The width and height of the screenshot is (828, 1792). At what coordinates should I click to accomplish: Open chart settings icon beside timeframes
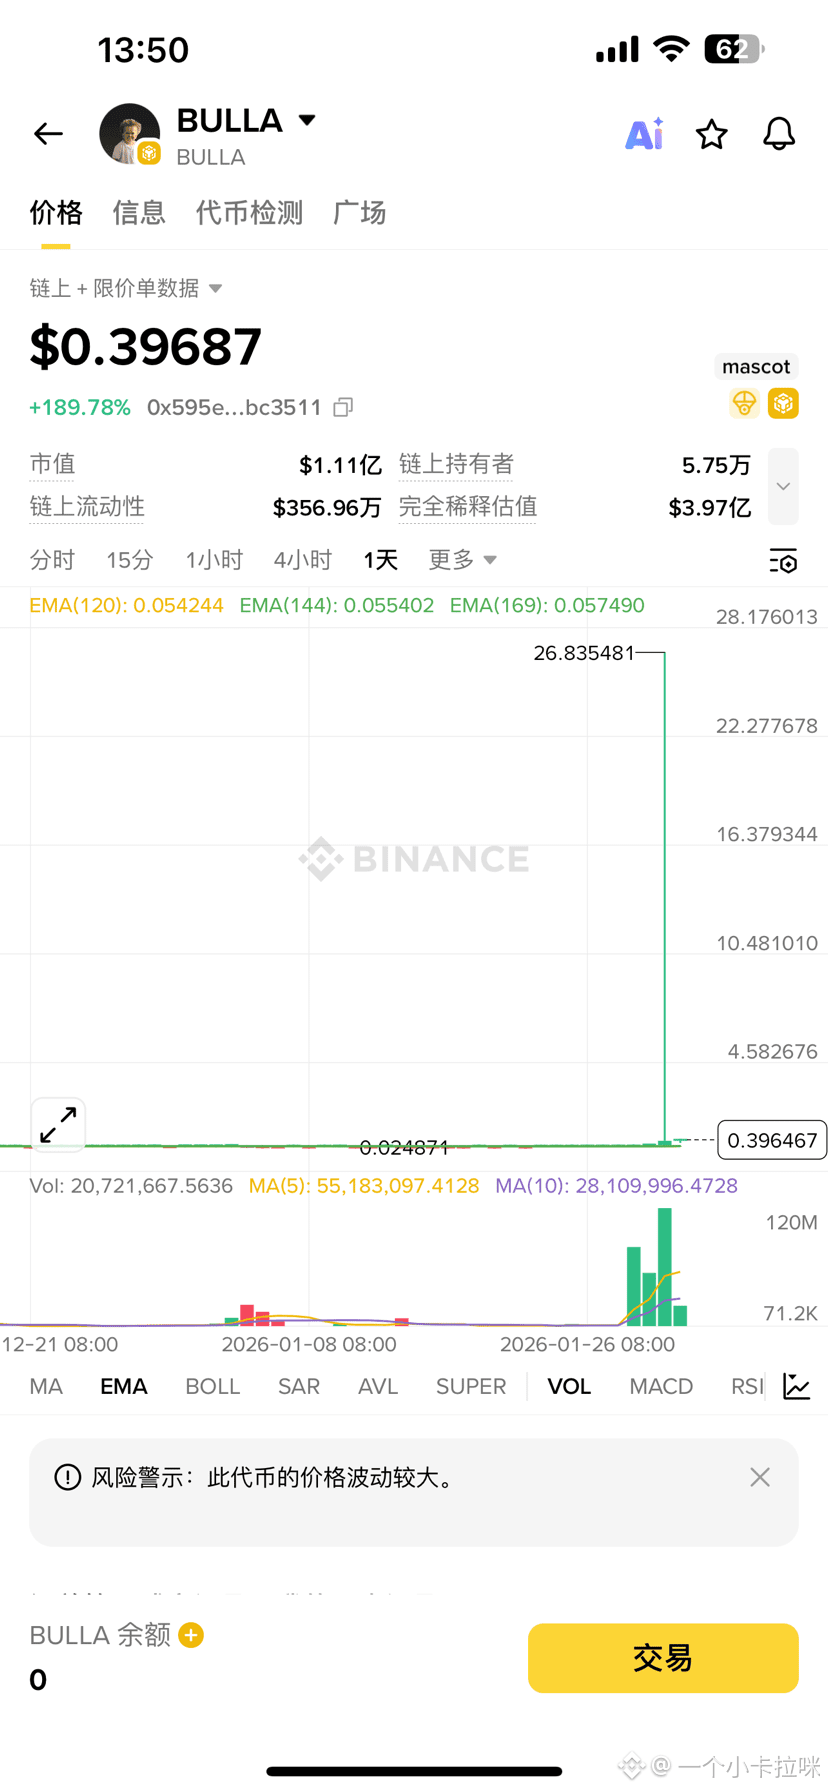[783, 560]
